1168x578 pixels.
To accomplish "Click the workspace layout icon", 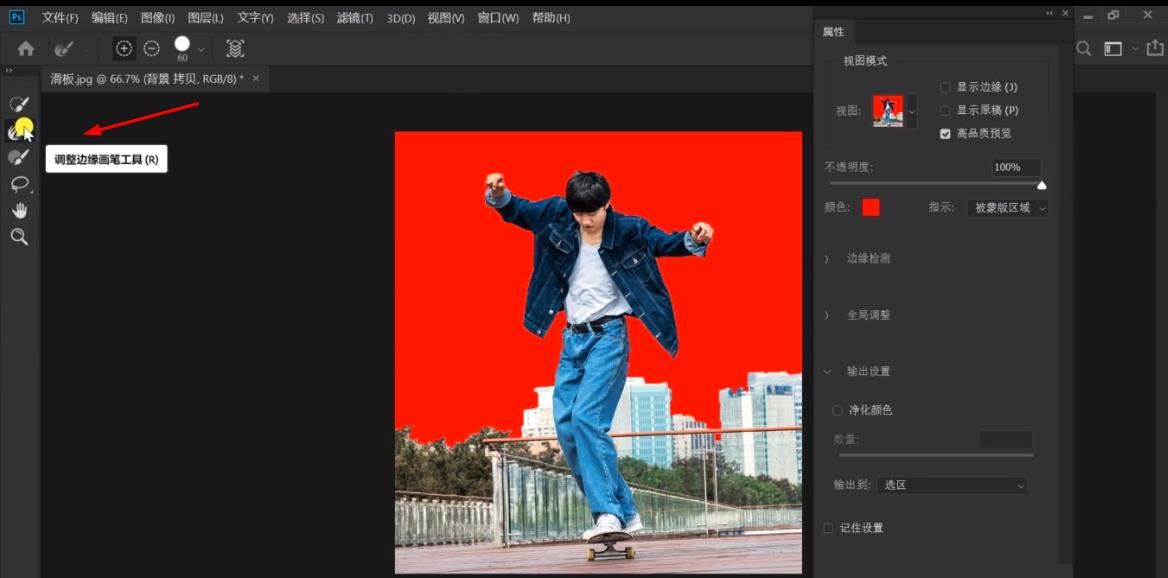I will (1113, 48).
